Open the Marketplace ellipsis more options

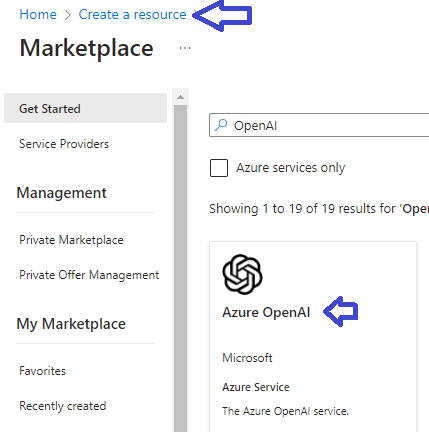pos(185,48)
